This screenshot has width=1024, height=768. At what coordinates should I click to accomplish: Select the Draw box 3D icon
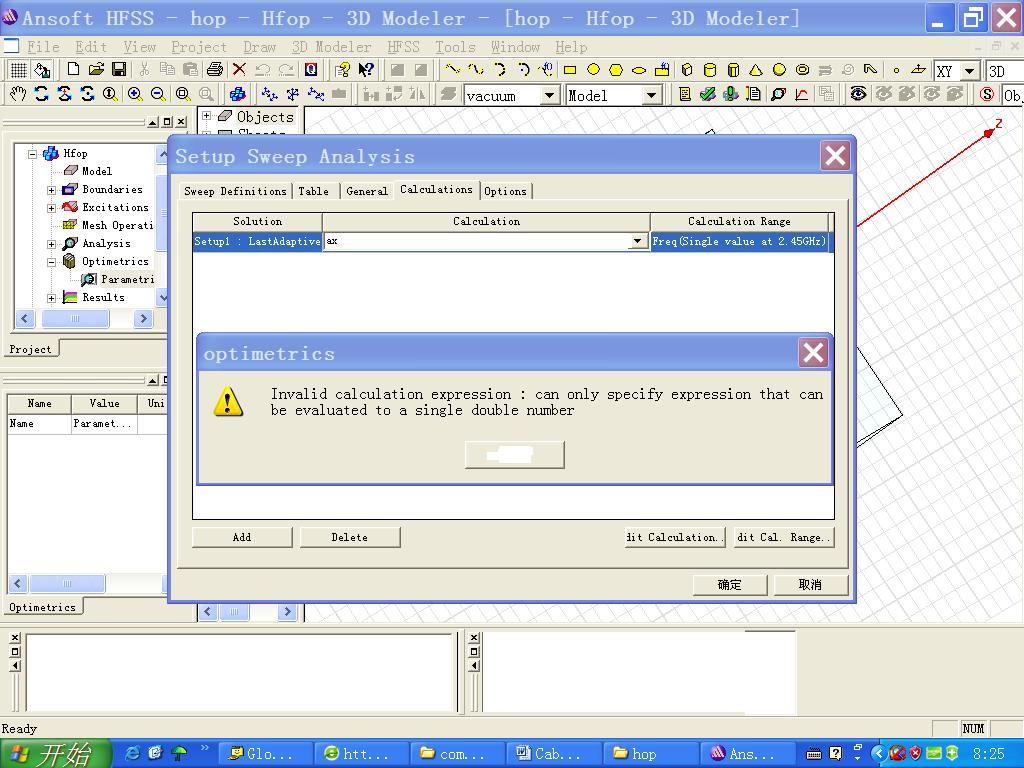(x=687, y=70)
